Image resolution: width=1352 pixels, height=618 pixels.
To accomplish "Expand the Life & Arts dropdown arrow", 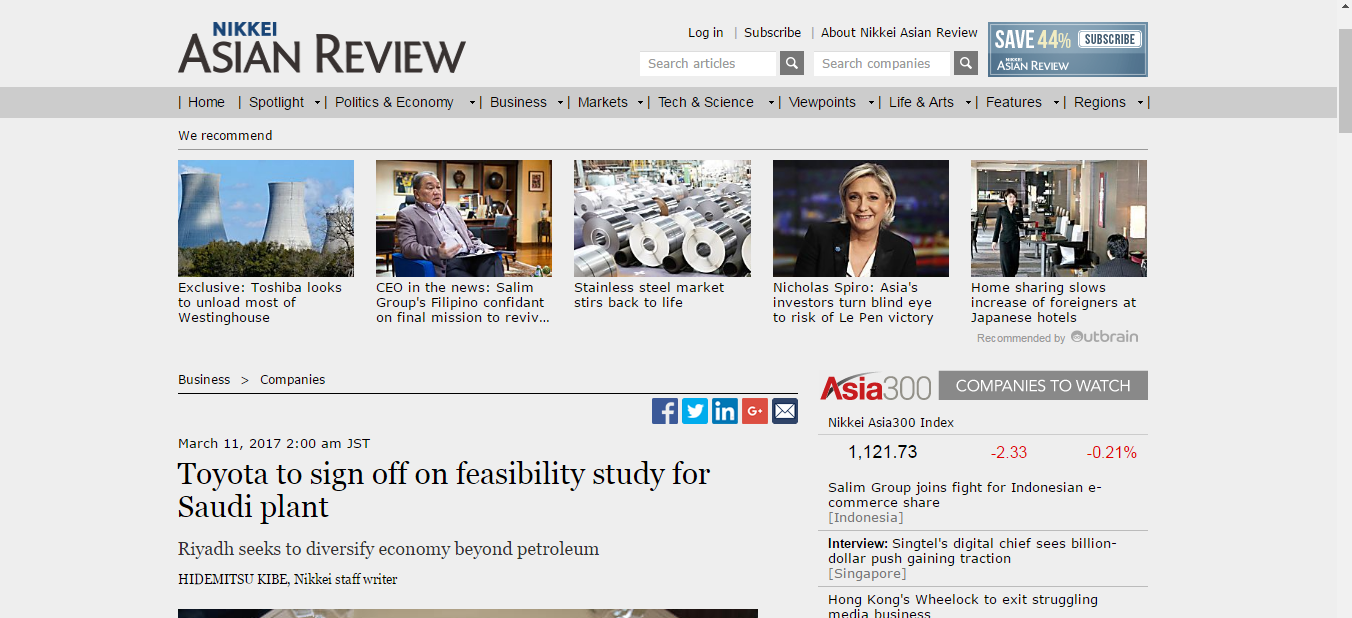I will (x=968, y=103).
